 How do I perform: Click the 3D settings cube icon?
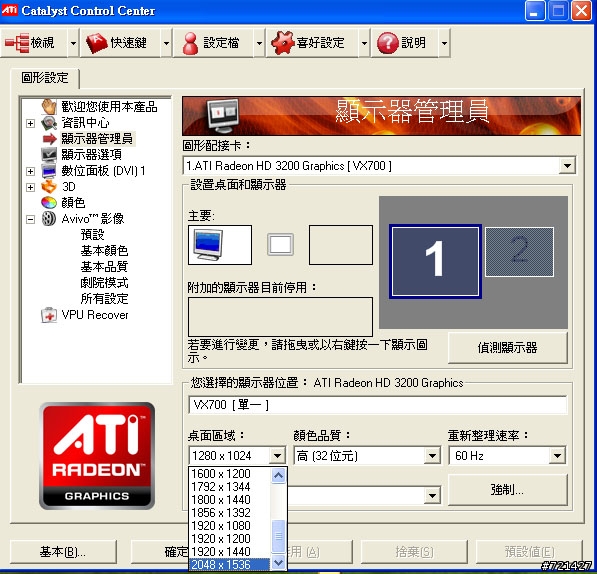point(49,187)
